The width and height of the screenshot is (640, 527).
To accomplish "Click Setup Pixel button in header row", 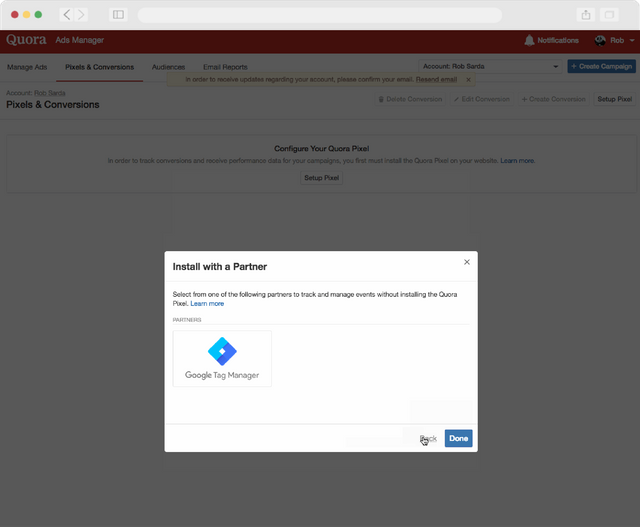I will point(614,99).
